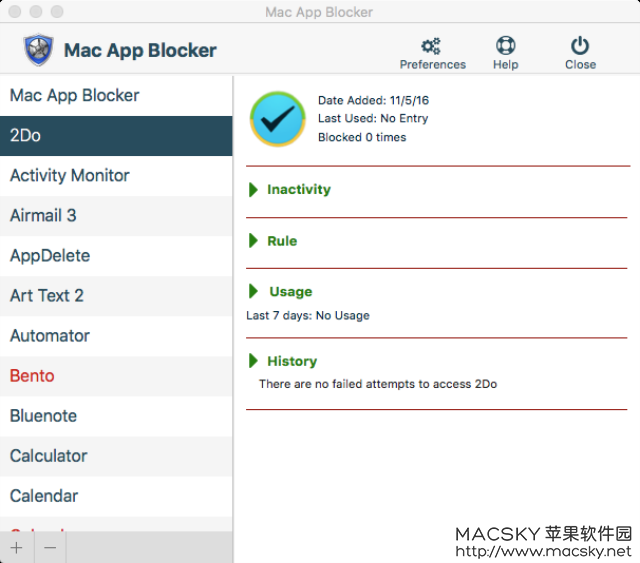Select Calendar in the list

click(x=116, y=496)
